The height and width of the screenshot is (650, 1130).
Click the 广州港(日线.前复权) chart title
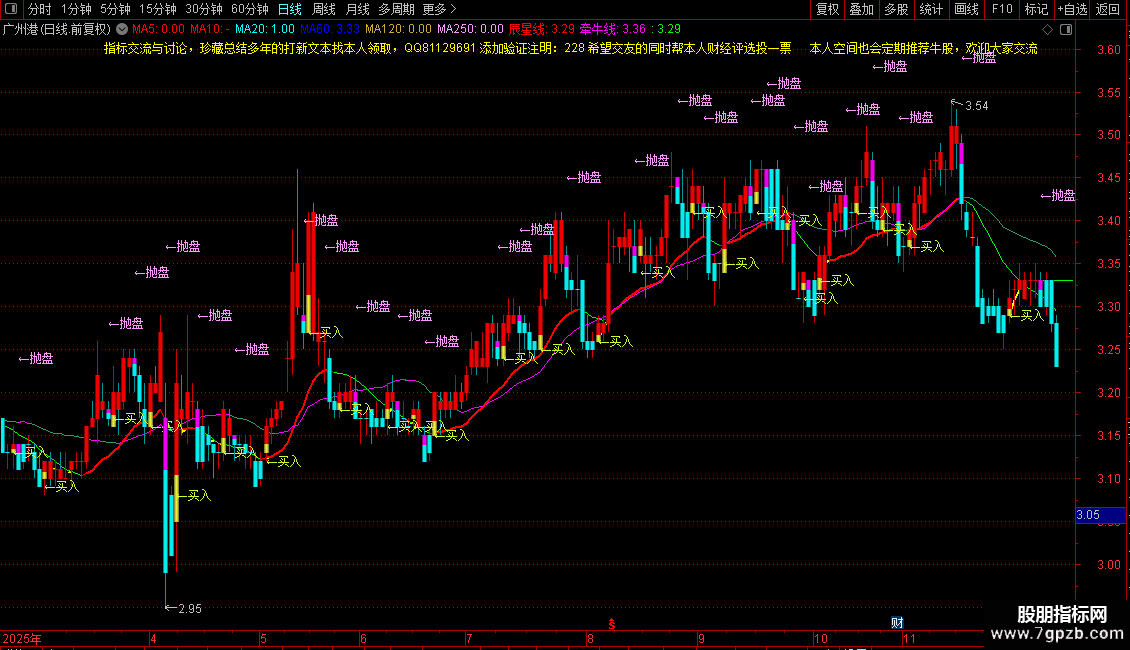pyautogui.click(x=56, y=29)
